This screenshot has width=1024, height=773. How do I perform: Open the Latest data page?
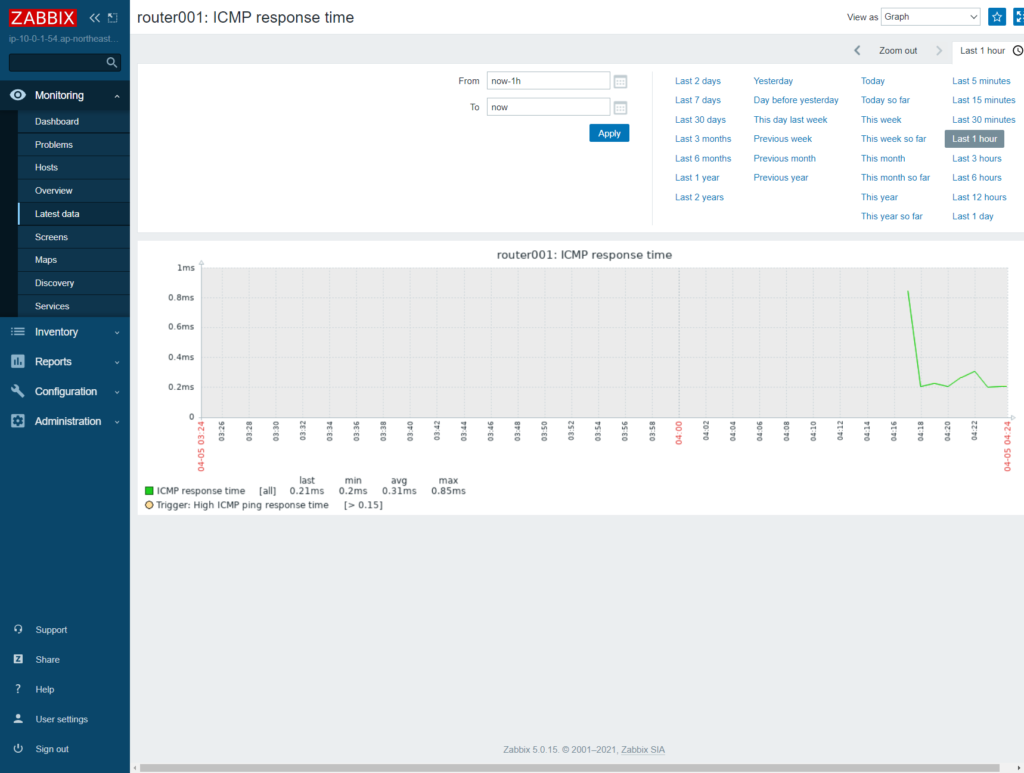pyautogui.click(x=57, y=213)
